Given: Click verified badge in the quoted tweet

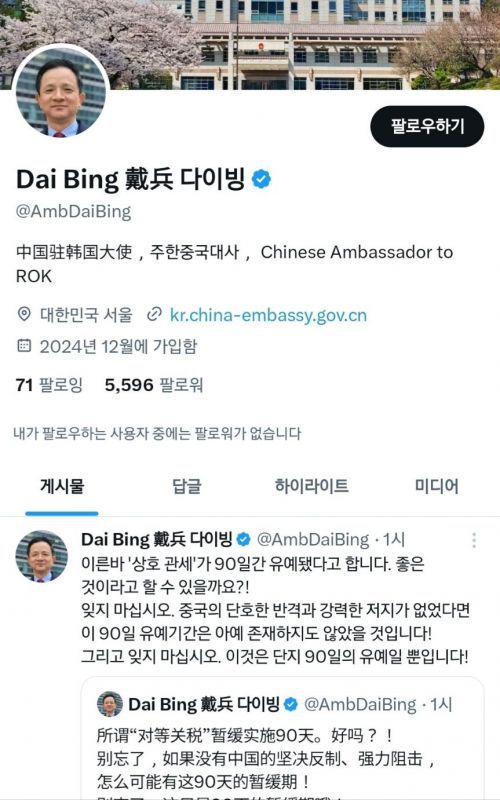Looking at the screenshot, I should click(291, 705).
